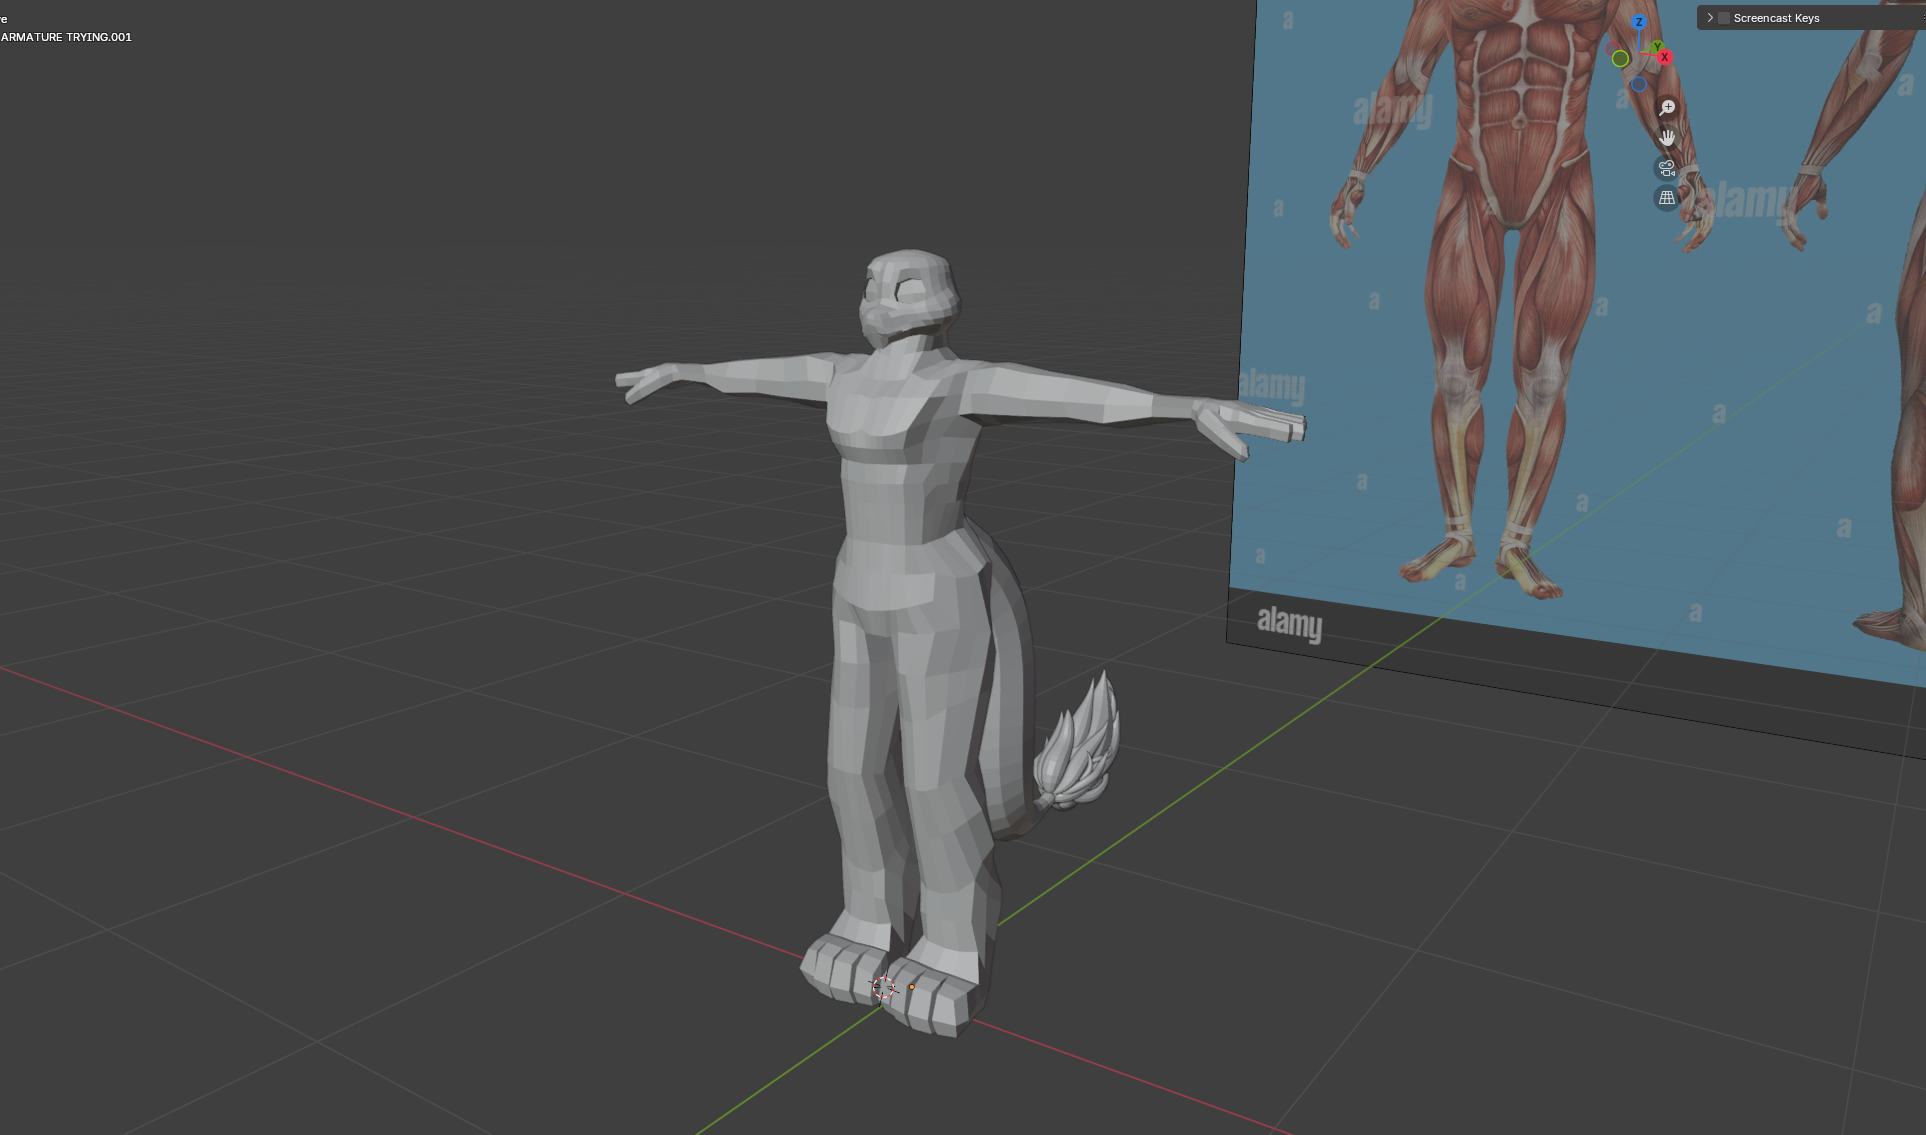Click the highlighted green axis circle on the gizmo
The image size is (1926, 1135).
click(x=1620, y=59)
